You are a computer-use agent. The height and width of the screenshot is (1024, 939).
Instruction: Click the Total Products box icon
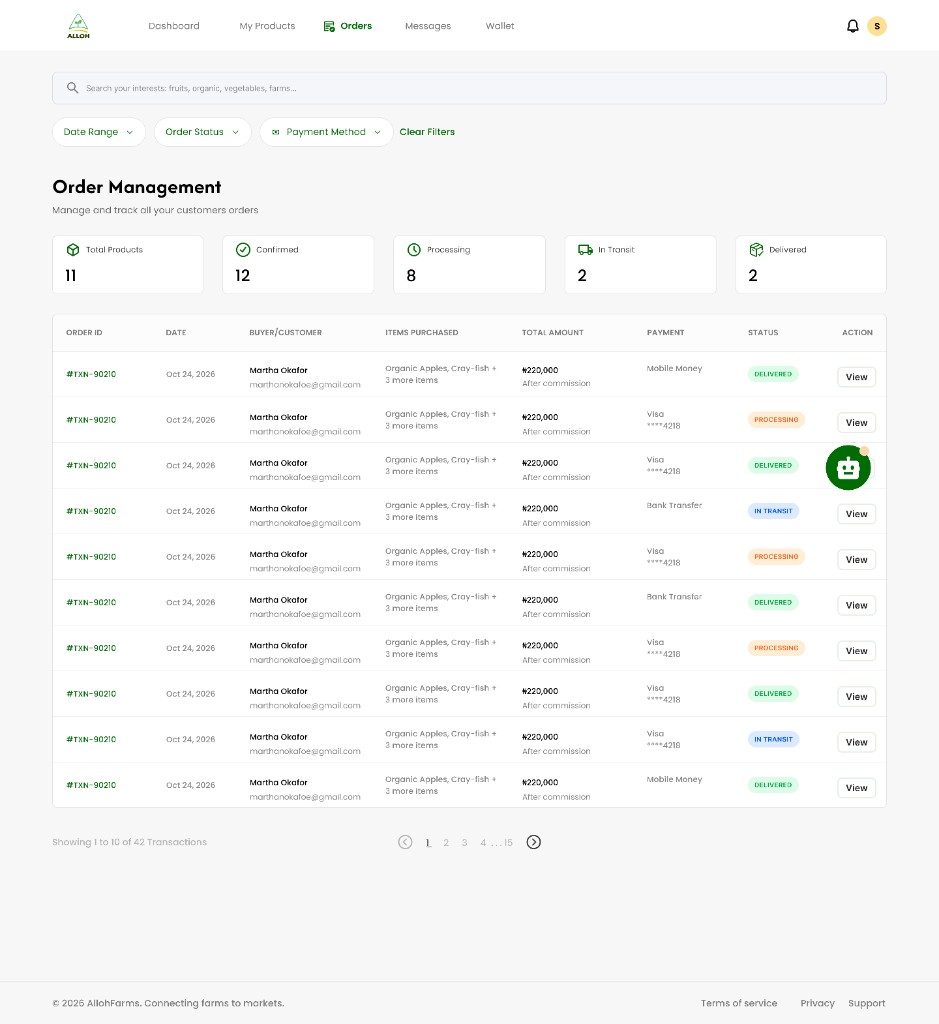(x=73, y=249)
